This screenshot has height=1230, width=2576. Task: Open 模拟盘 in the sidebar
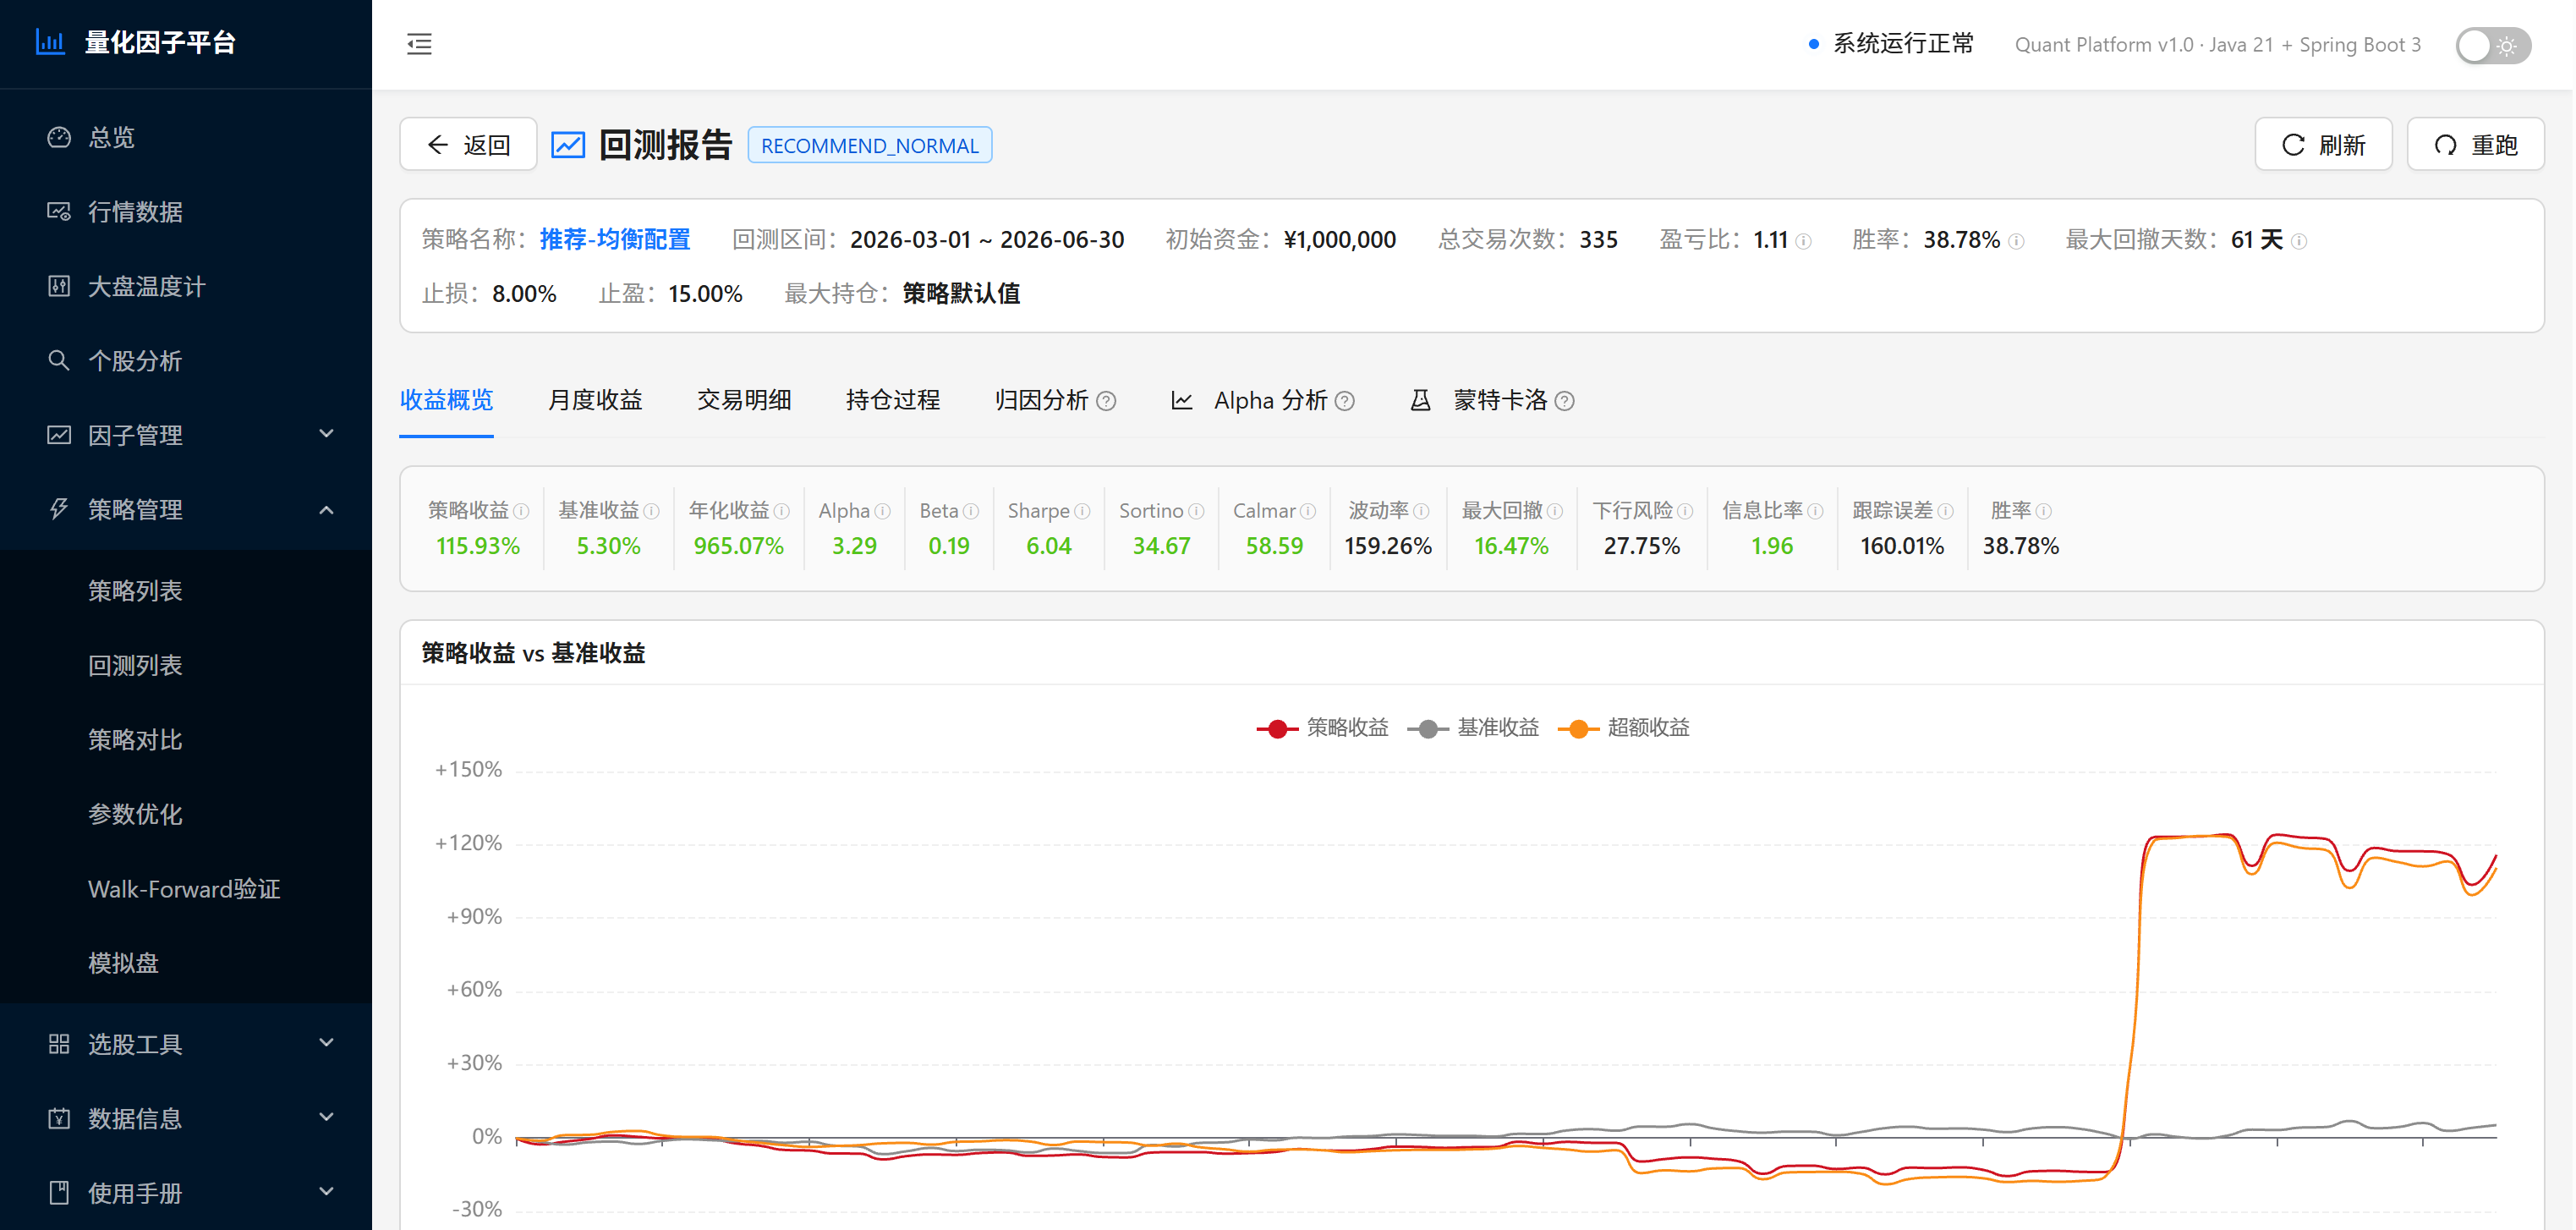coord(186,963)
